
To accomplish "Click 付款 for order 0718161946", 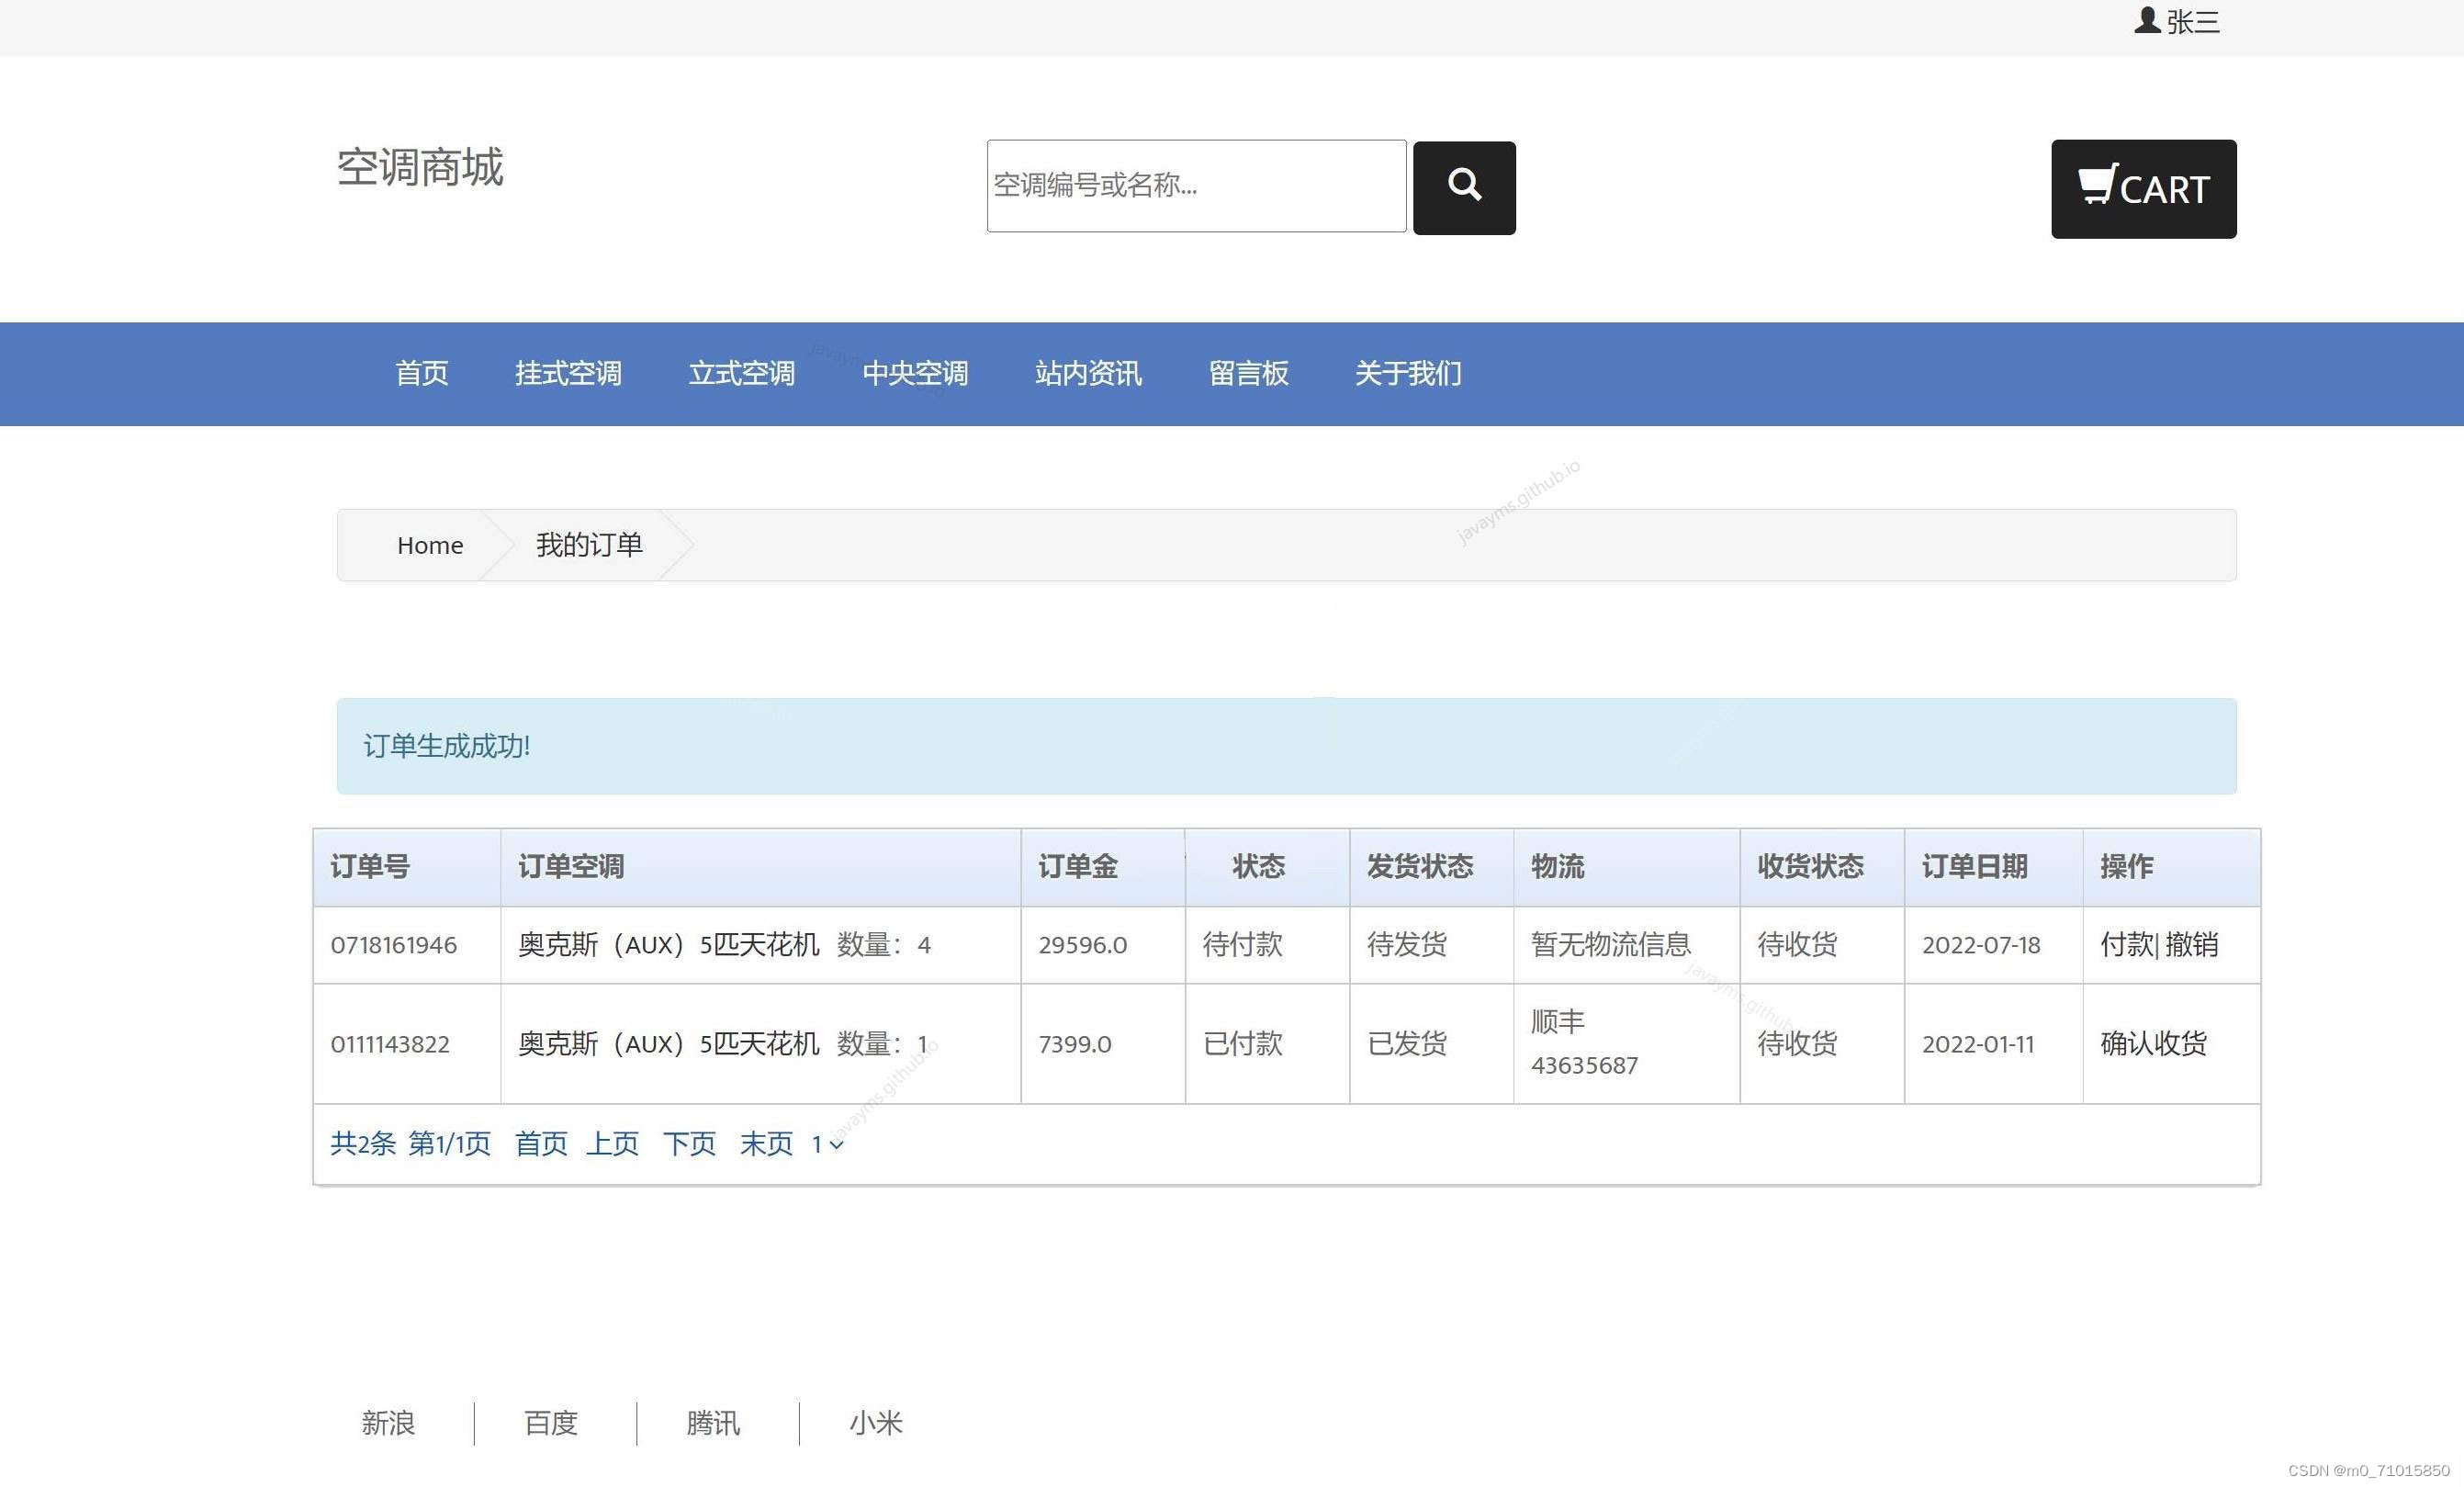I will pos(2126,944).
